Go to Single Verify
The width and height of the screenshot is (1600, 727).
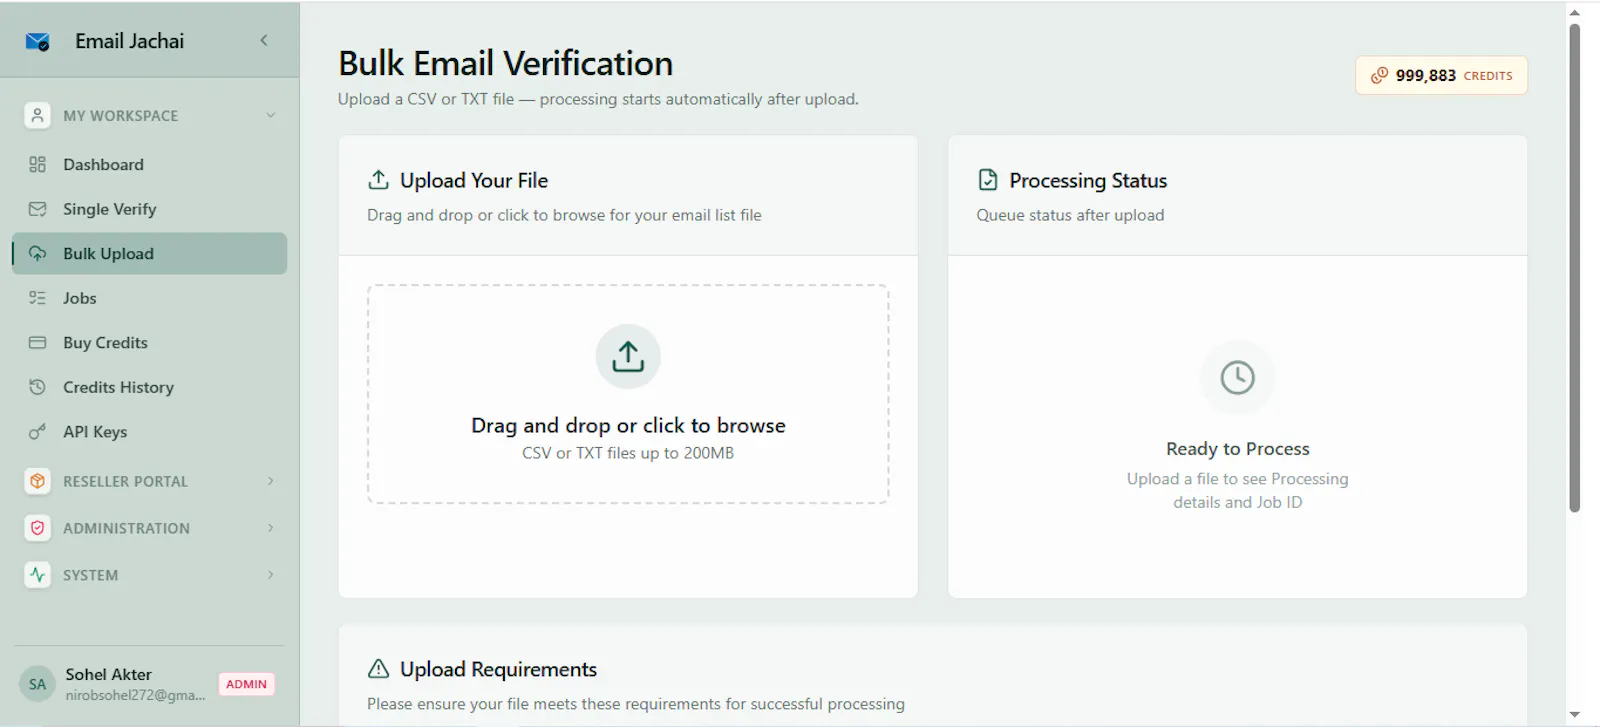pyautogui.click(x=149, y=209)
